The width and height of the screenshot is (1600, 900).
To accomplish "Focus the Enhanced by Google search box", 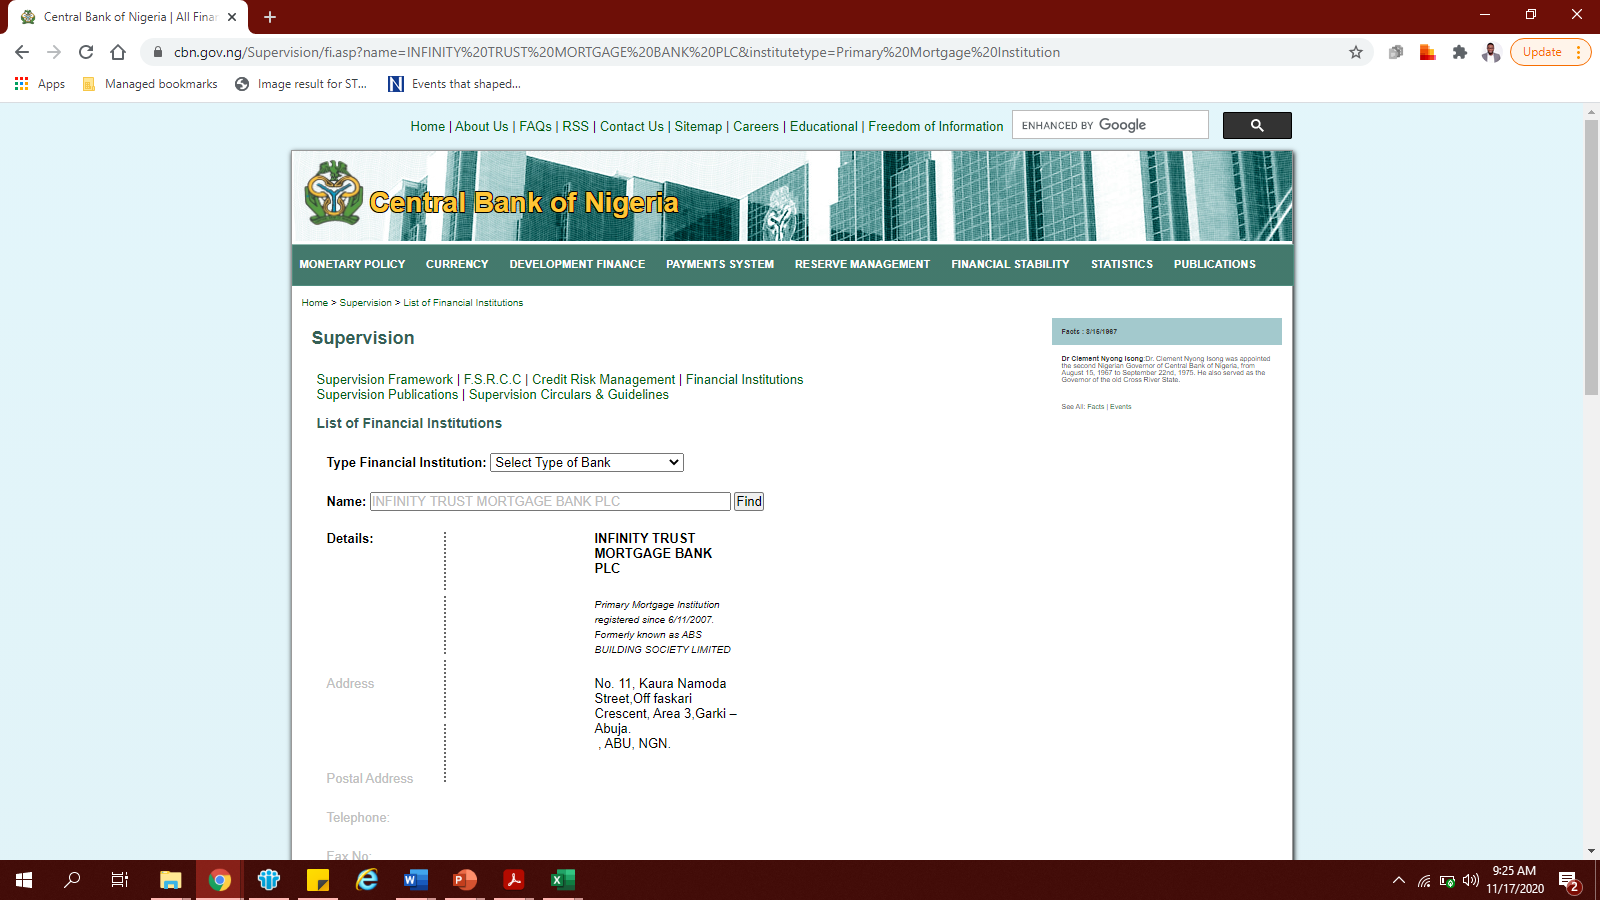I will coord(1110,125).
